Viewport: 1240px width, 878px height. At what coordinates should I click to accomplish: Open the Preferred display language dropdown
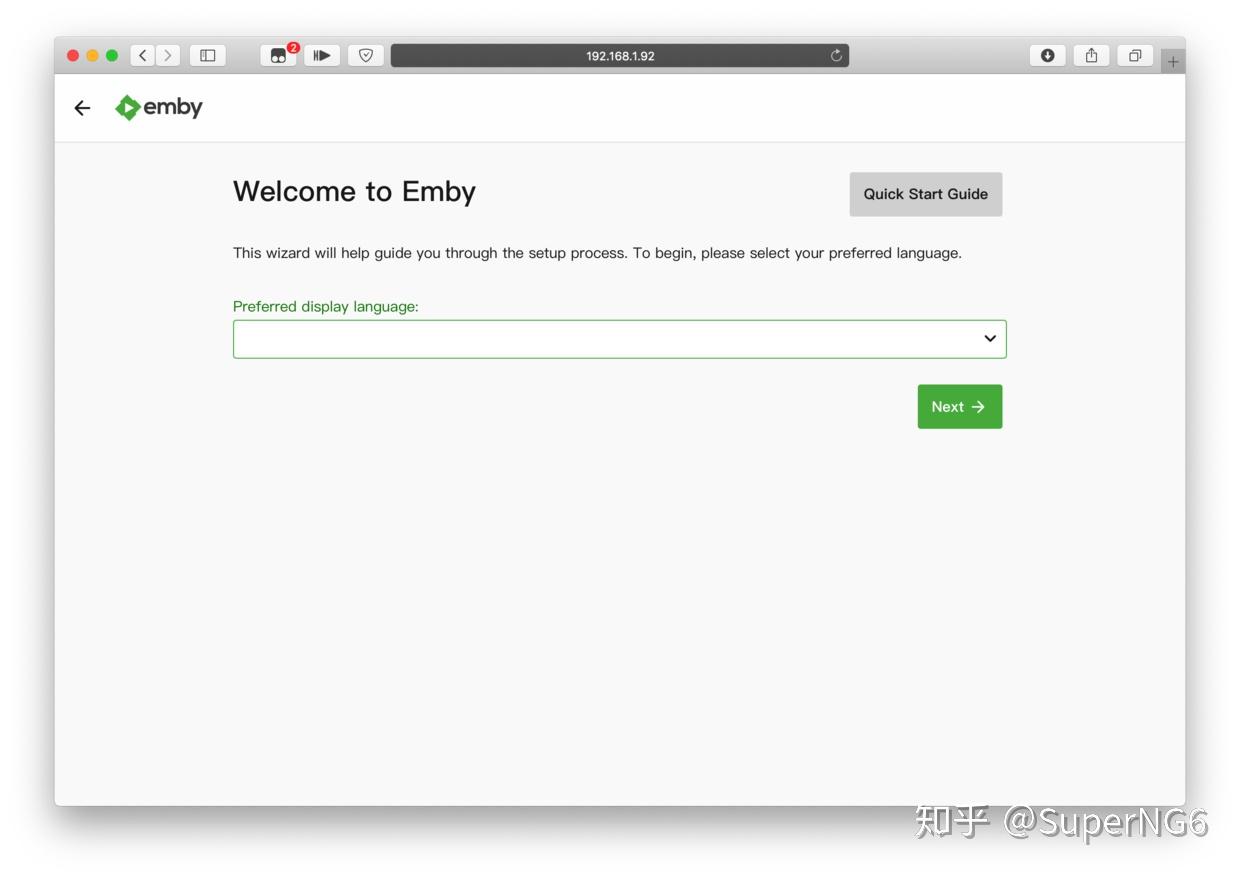[619, 338]
